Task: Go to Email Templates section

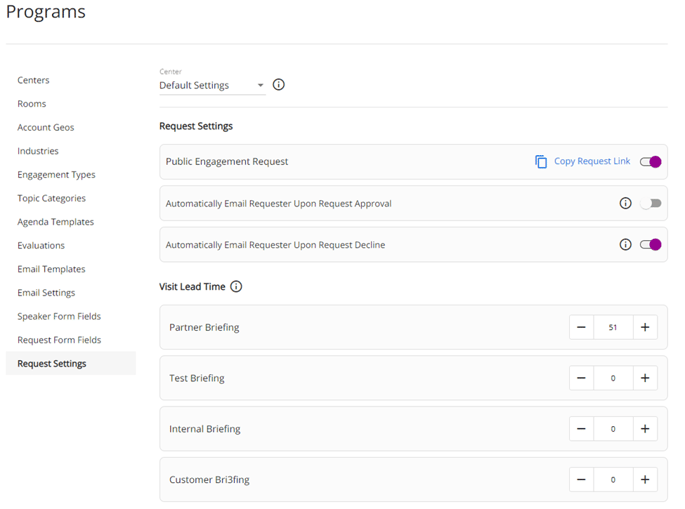Action: point(51,269)
